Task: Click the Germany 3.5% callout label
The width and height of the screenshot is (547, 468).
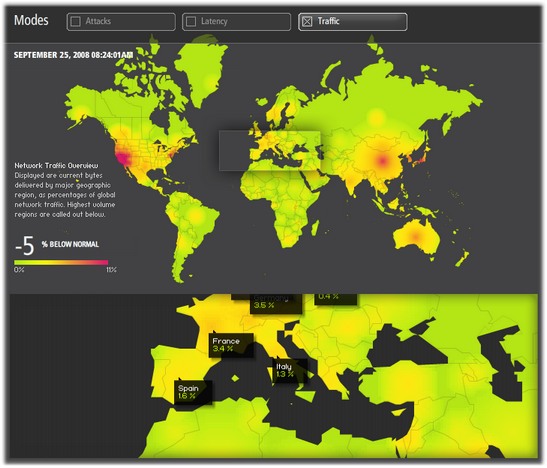Action: point(276,302)
